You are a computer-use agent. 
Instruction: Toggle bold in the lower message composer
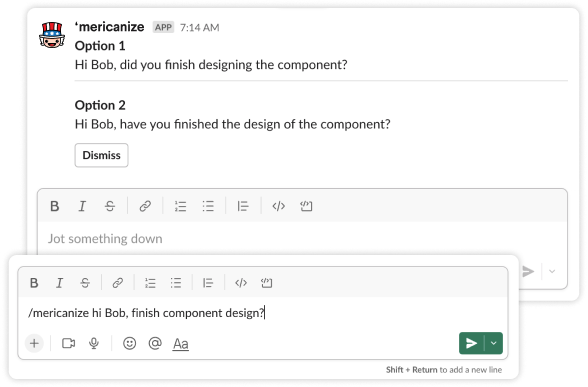[34, 283]
